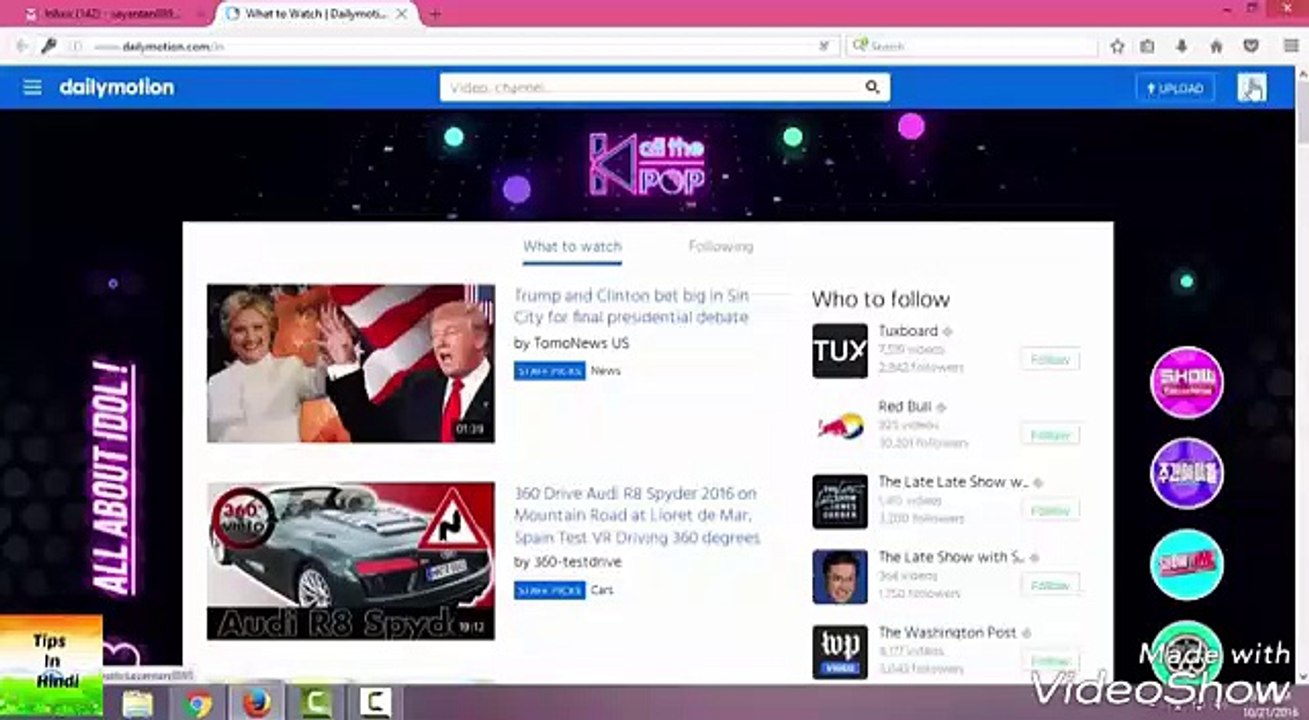This screenshot has width=1309, height=720.
Task: Follow the Tuxboard channel
Action: (x=1050, y=360)
